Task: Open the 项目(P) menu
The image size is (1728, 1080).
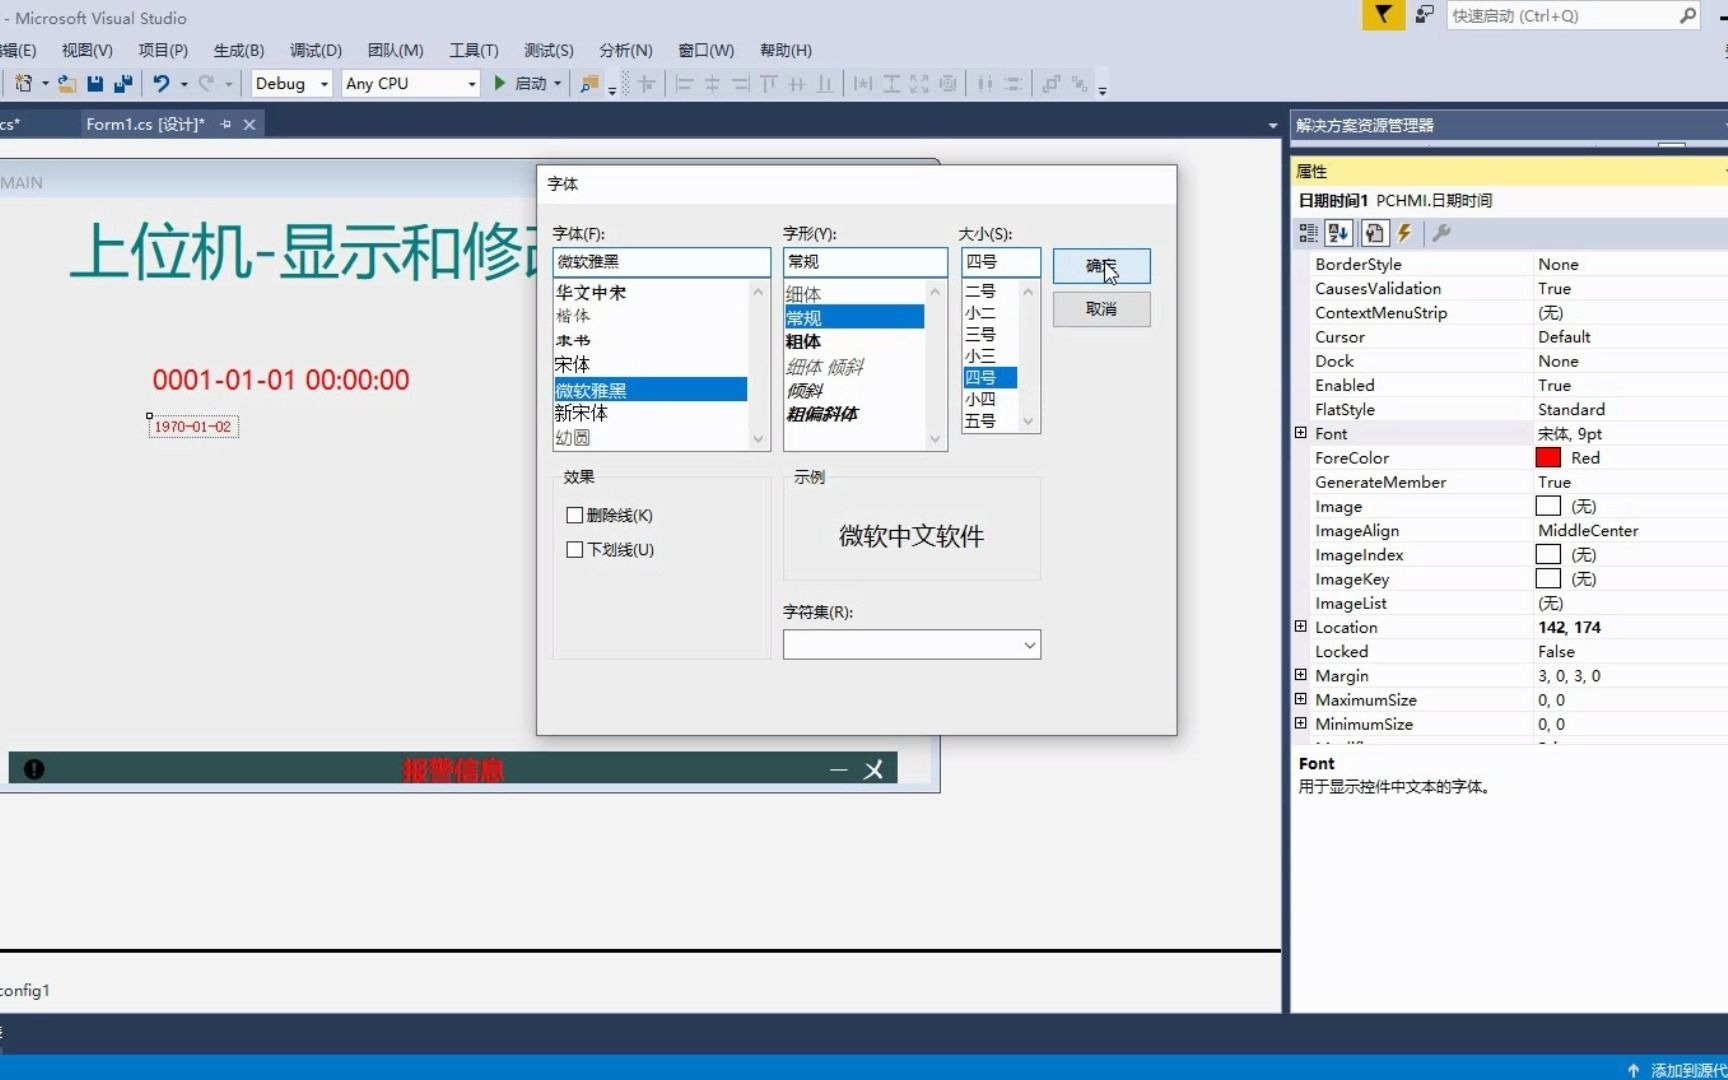Action: click(163, 50)
